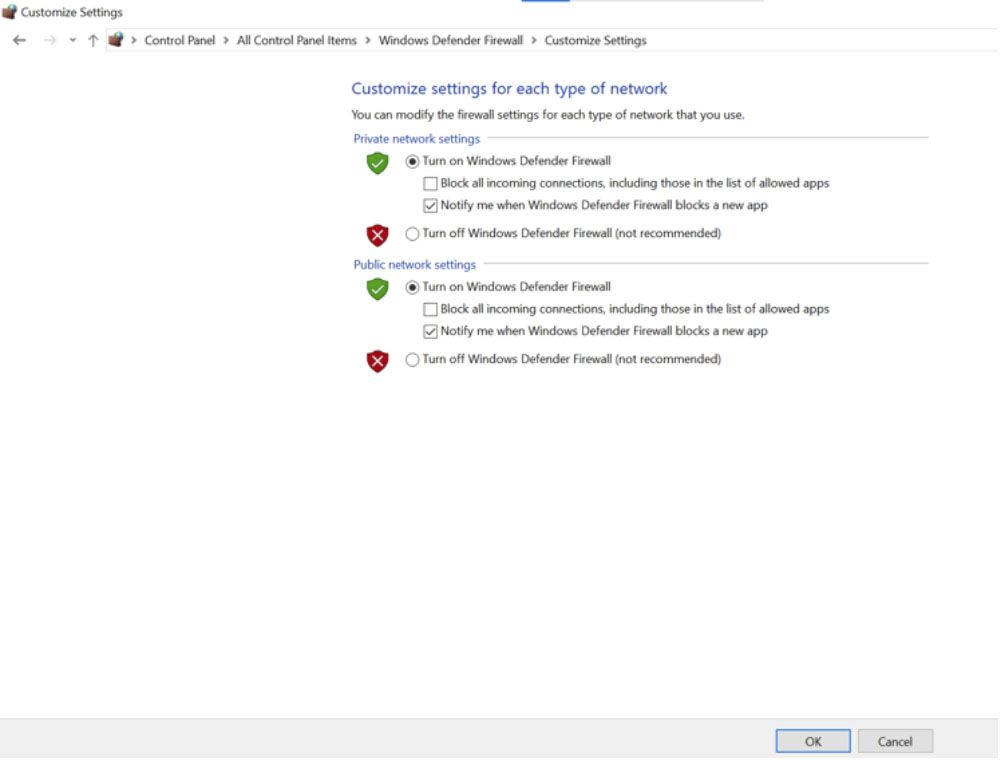Click the Up one level arrow
This screenshot has width=1000, height=760.
[93, 40]
